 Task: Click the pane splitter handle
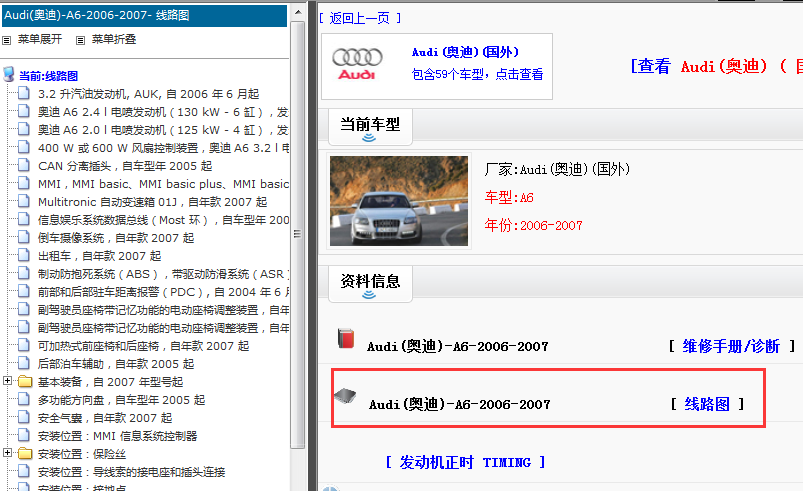311,246
